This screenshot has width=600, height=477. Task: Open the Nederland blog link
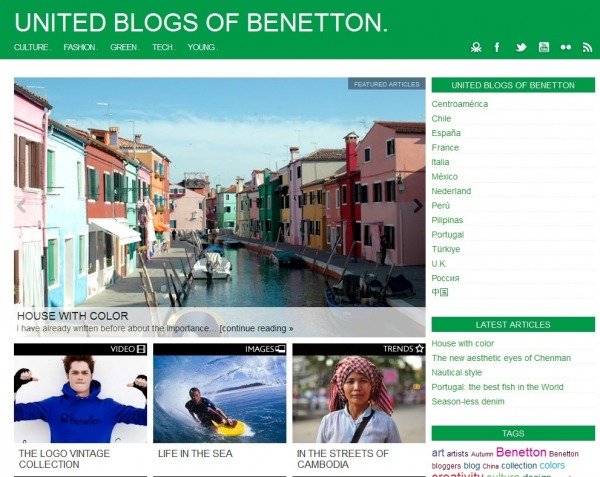(451, 191)
